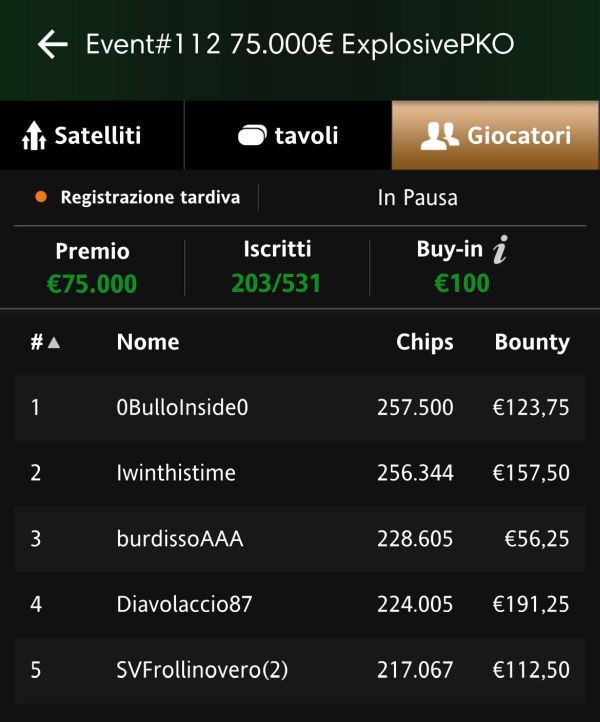Select the Giocatori tab

coord(495,135)
